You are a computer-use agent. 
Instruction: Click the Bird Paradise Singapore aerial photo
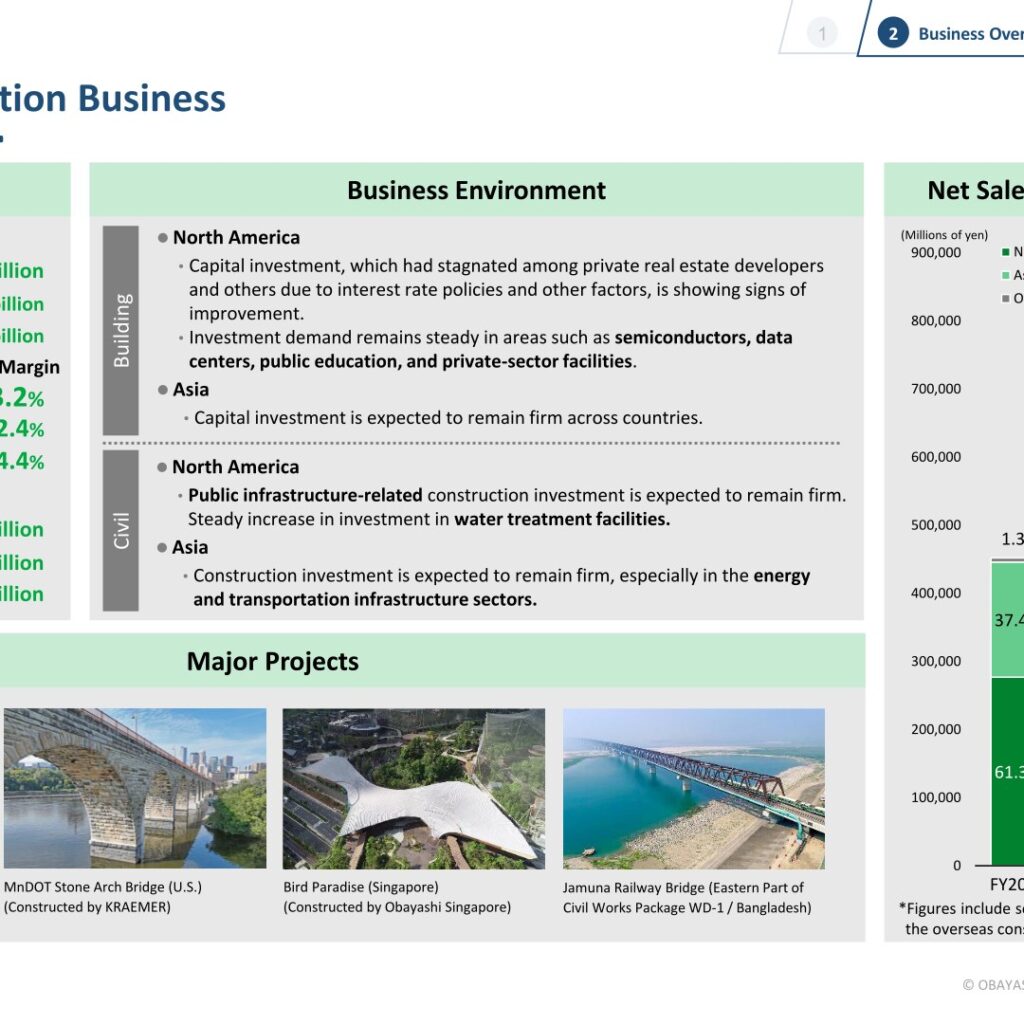point(413,788)
